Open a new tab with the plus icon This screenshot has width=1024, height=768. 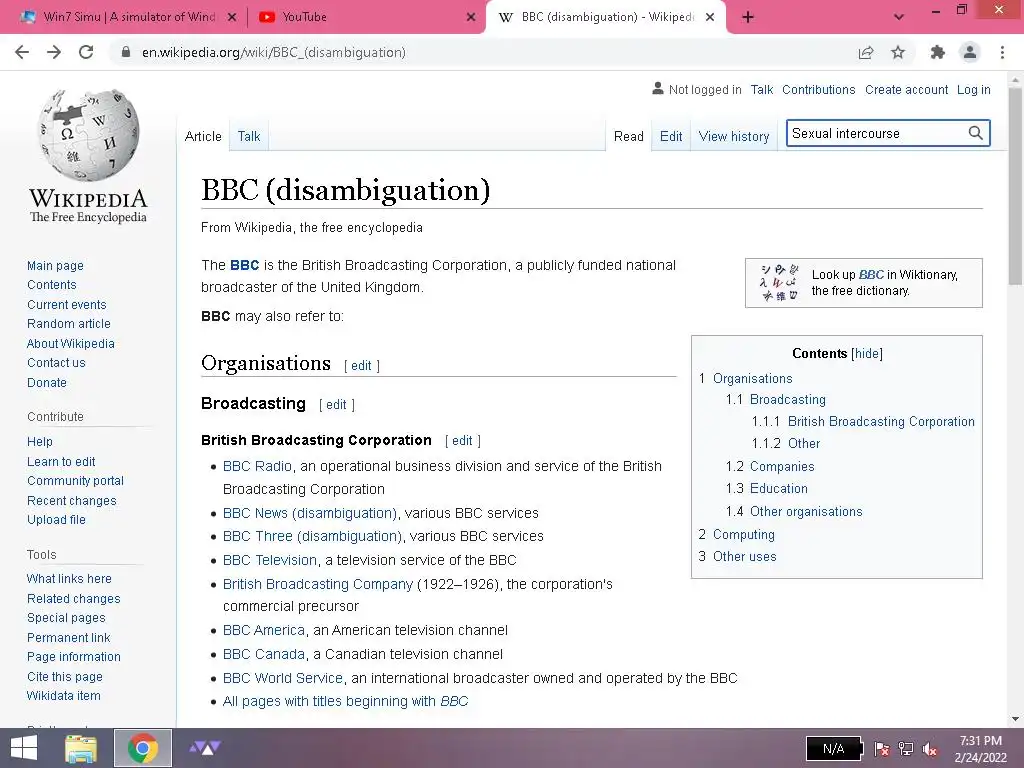click(x=748, y=17)
